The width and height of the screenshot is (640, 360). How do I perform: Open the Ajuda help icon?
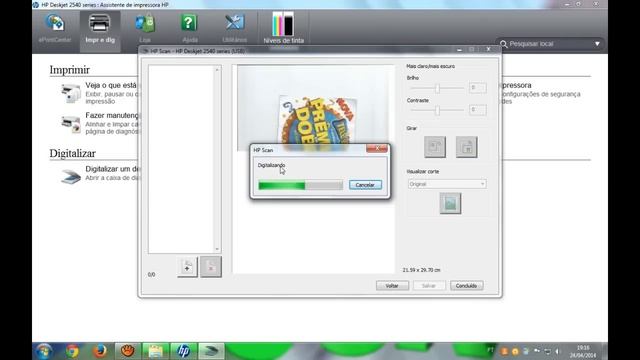(x=189, y=28)
